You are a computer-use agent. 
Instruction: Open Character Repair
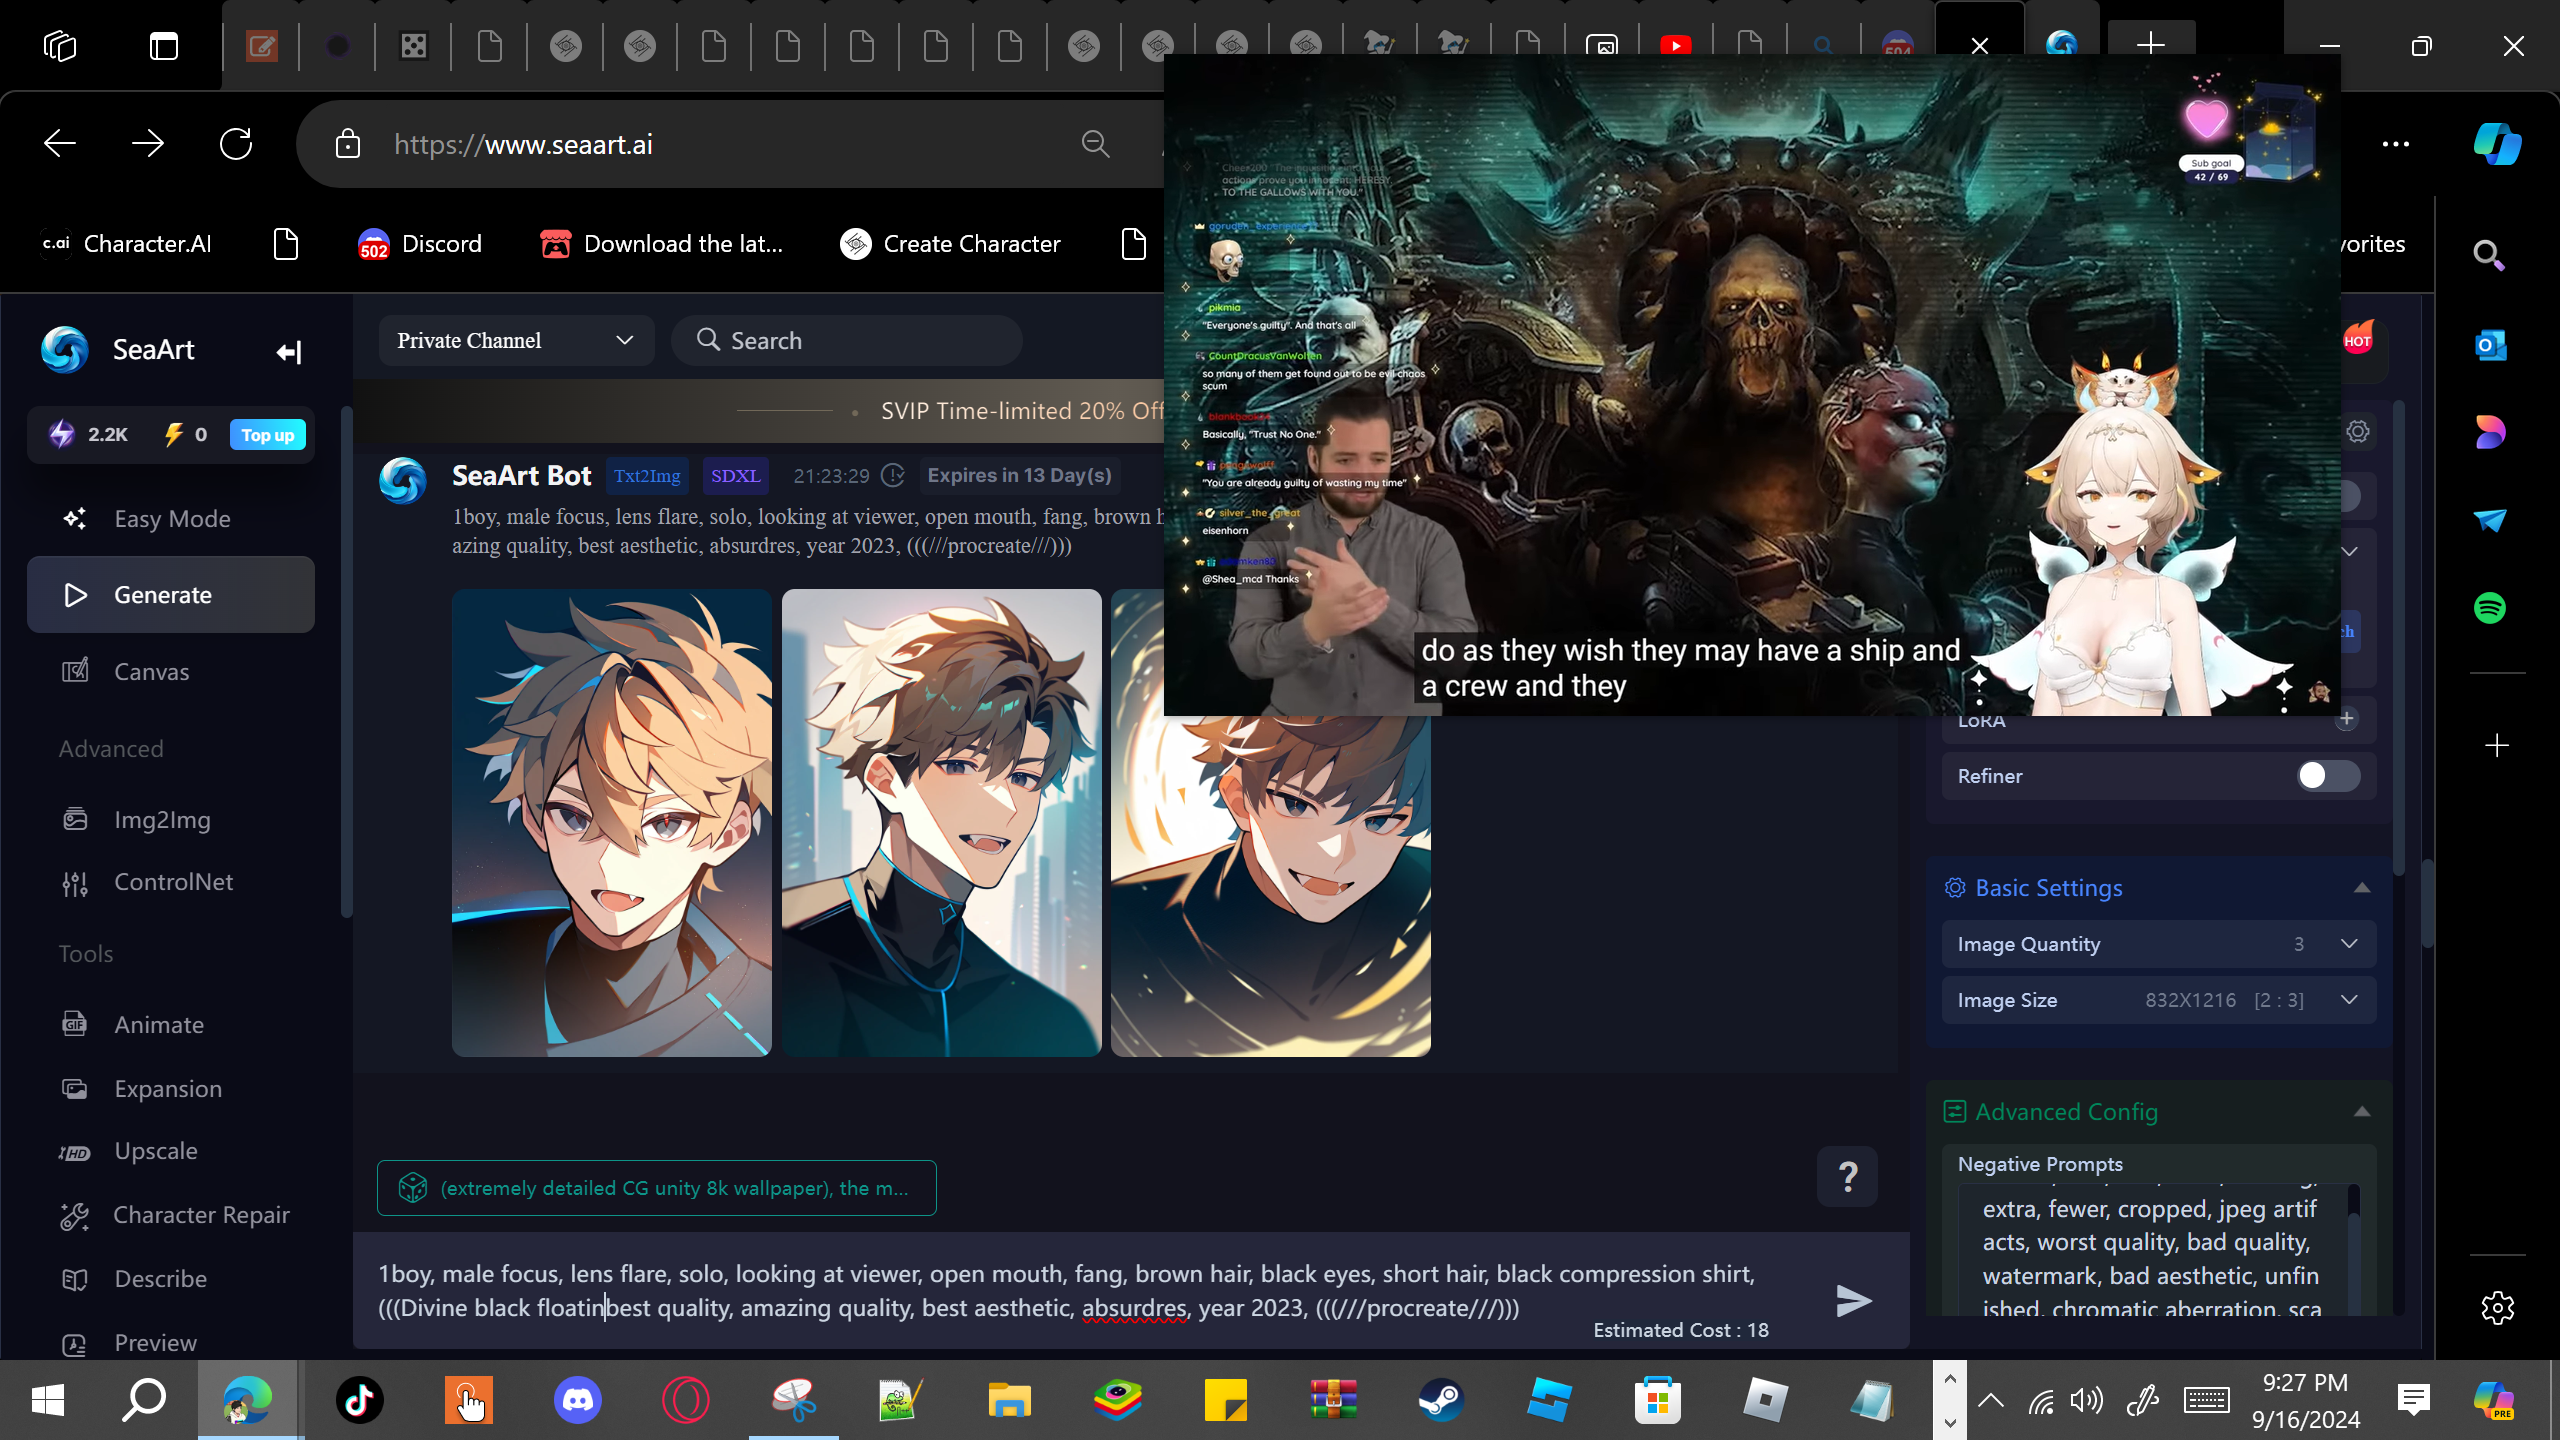tap(171, 1215)
